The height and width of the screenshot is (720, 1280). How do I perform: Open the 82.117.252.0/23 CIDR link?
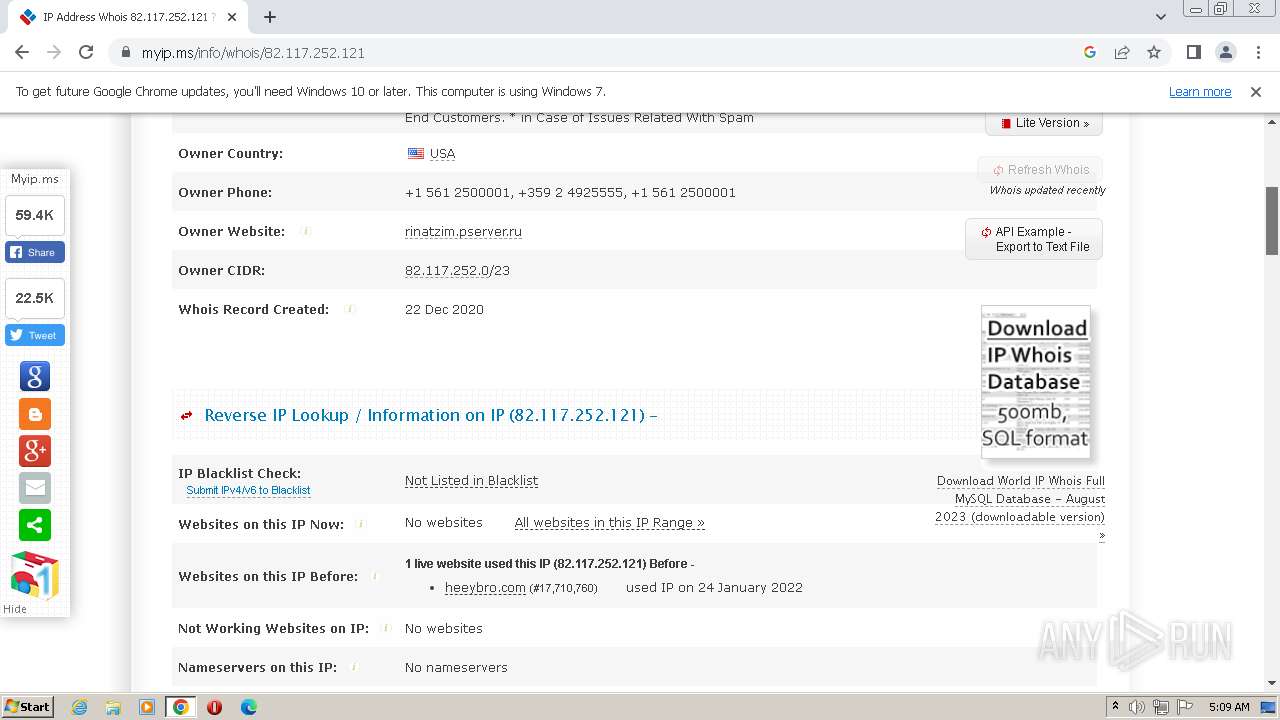pyautogui.click(x=457, y=270)
